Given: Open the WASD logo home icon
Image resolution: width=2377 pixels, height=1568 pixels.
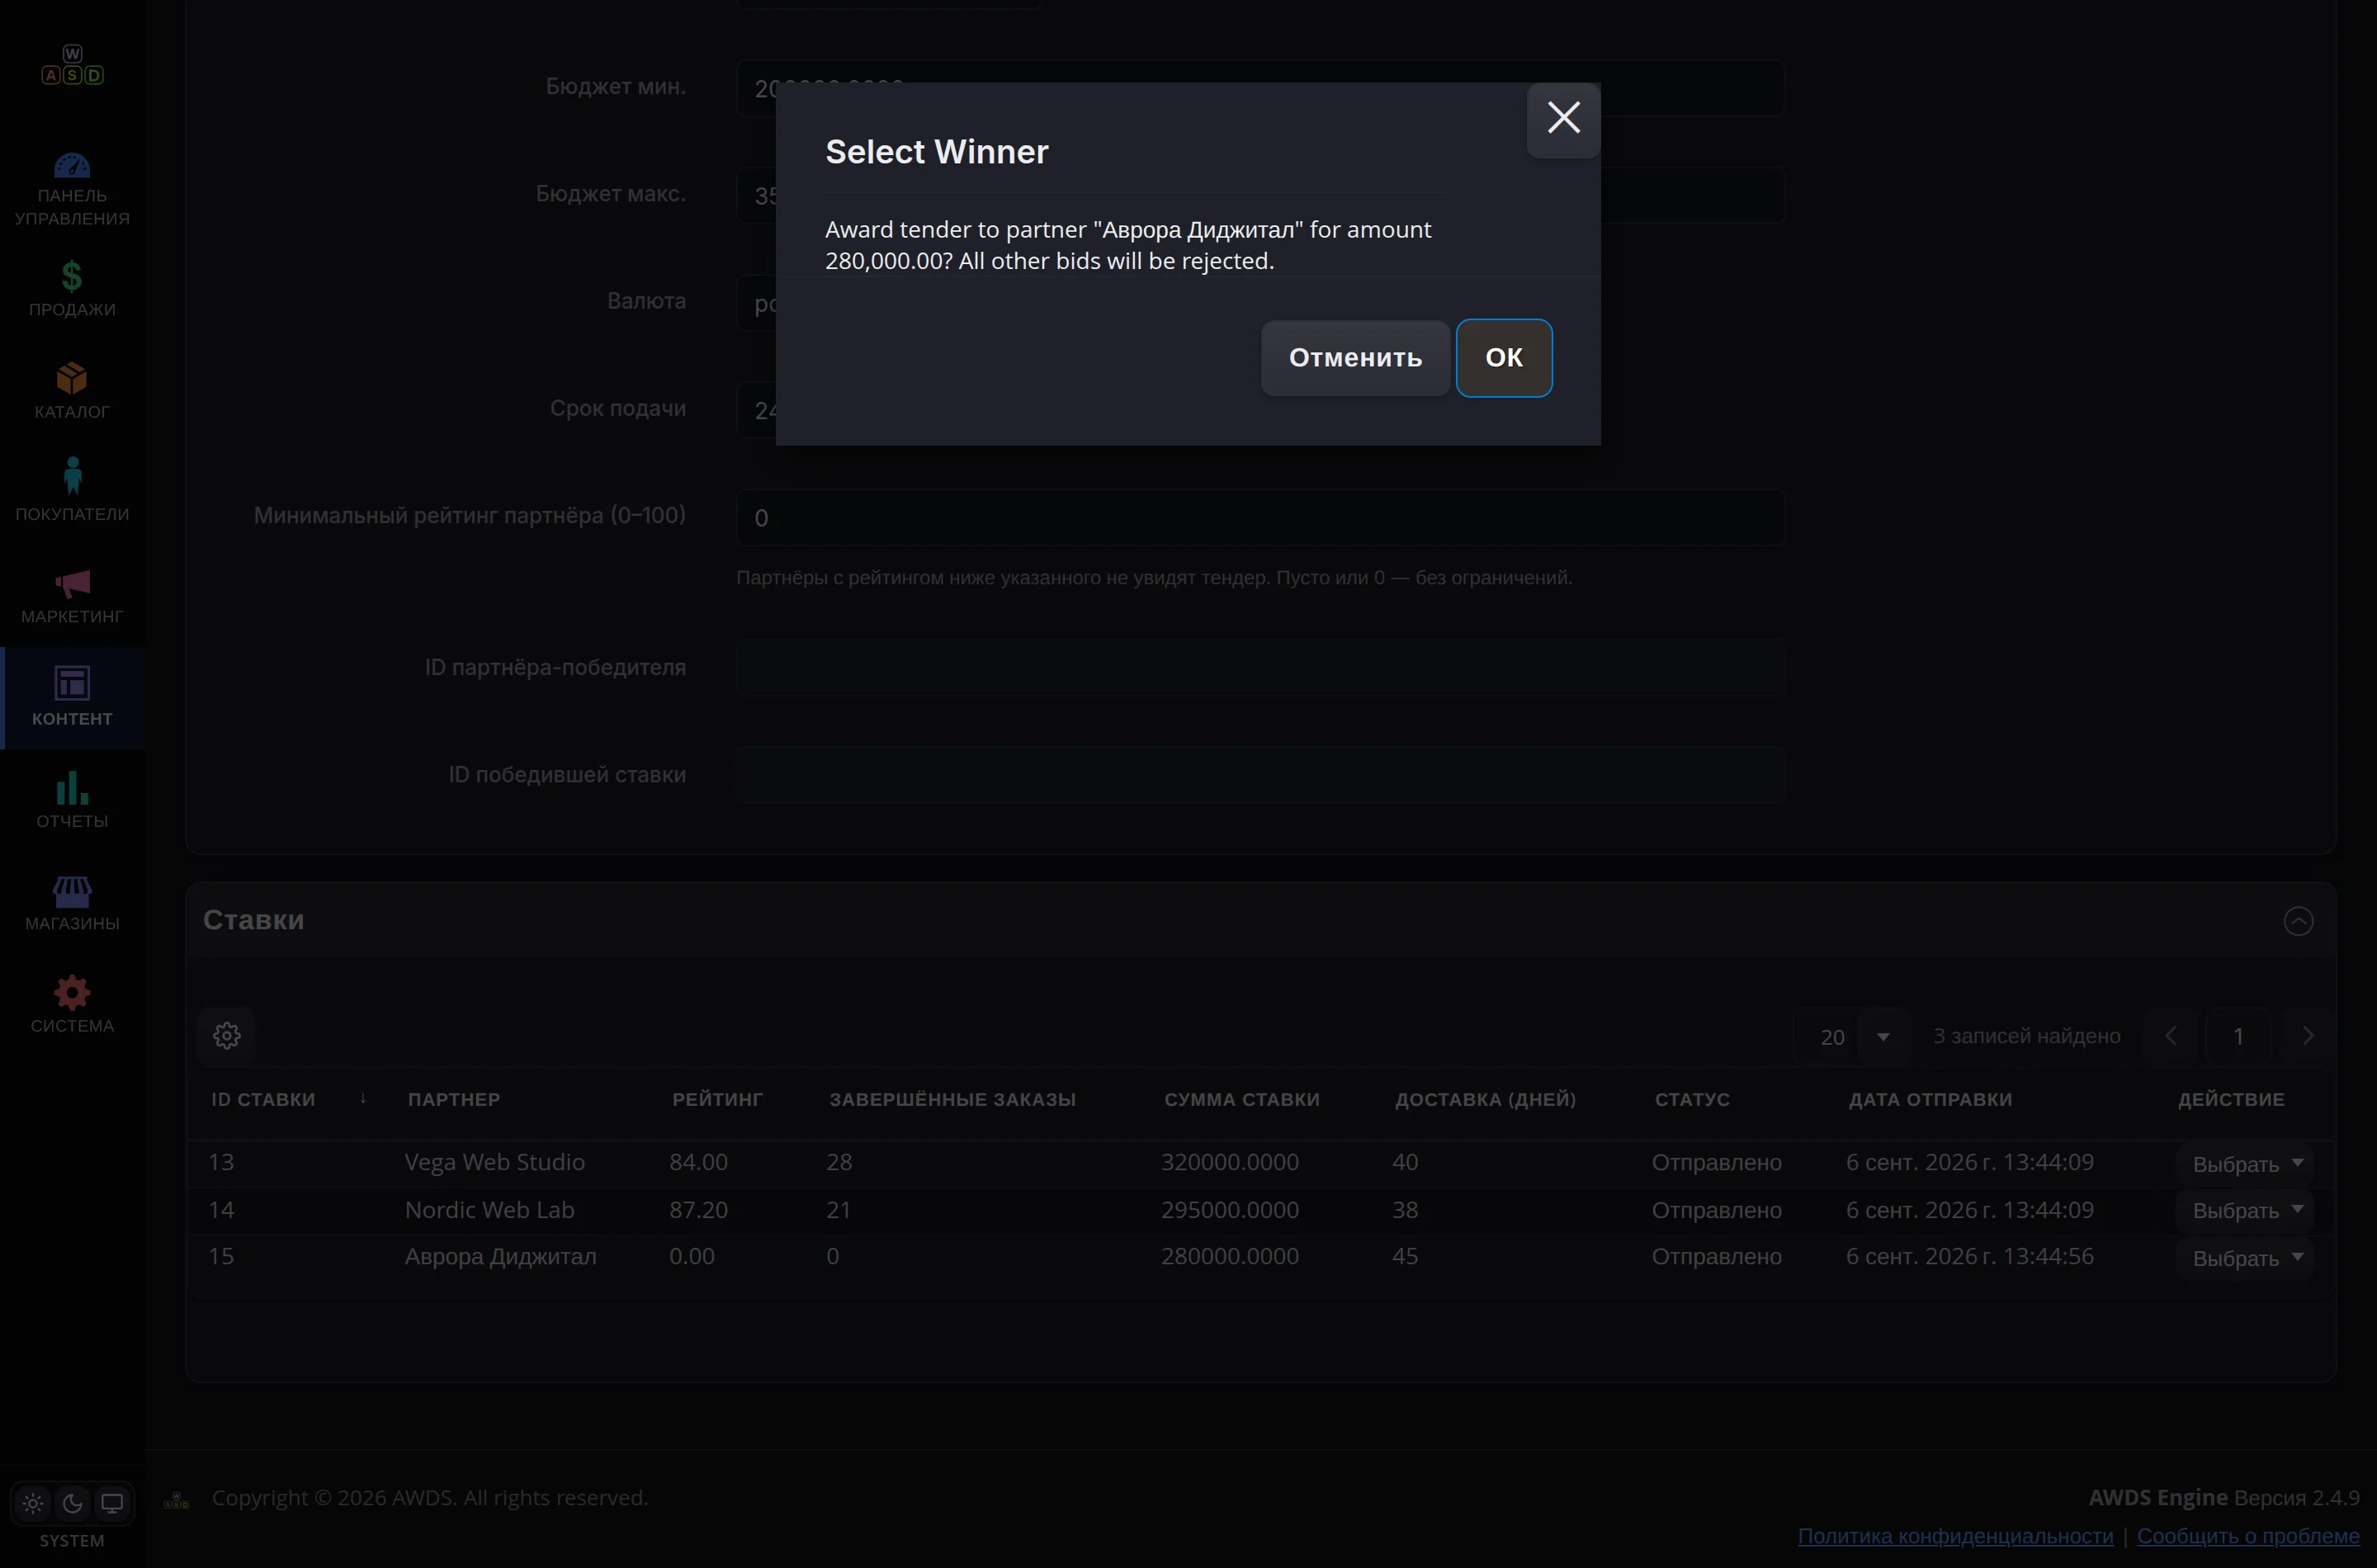Looking at the screenshot, I should (72, 65).
